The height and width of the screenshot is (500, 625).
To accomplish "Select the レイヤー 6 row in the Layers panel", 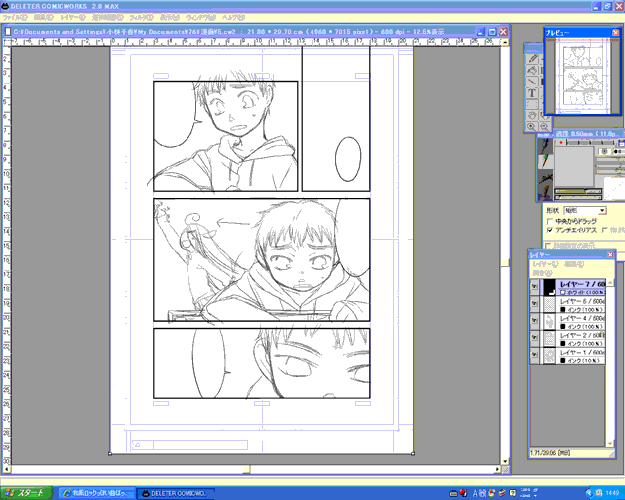I will click(568, 304).
